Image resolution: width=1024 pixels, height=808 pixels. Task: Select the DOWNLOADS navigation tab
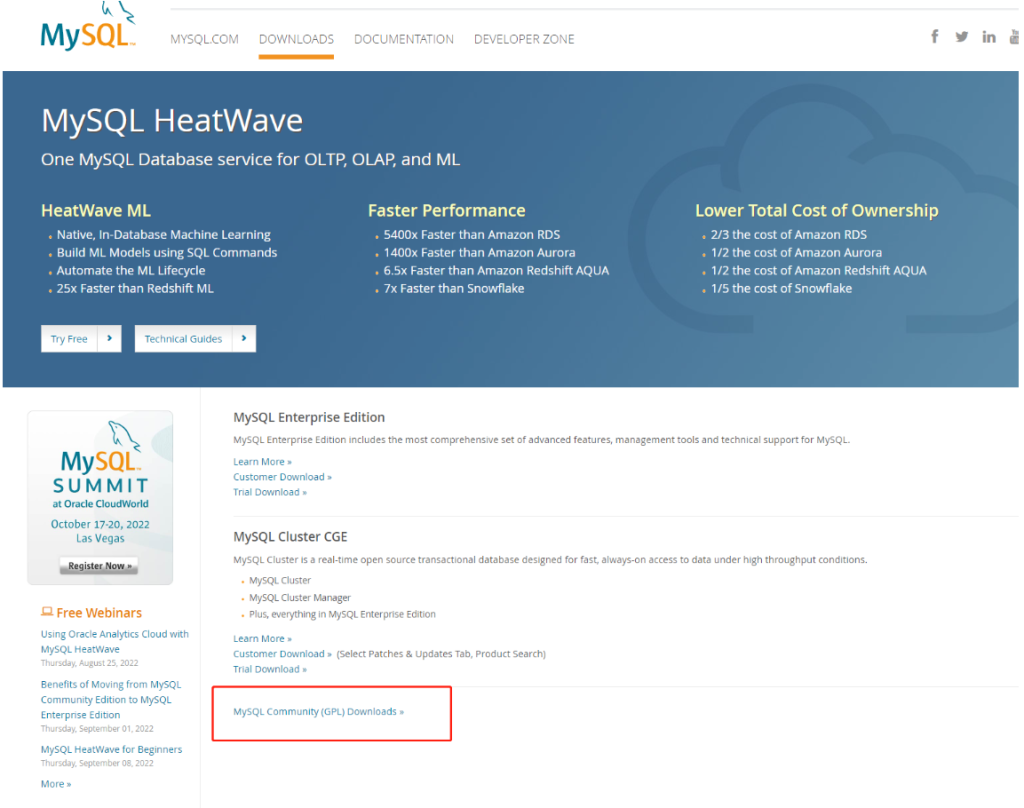[x=296, y=39]
